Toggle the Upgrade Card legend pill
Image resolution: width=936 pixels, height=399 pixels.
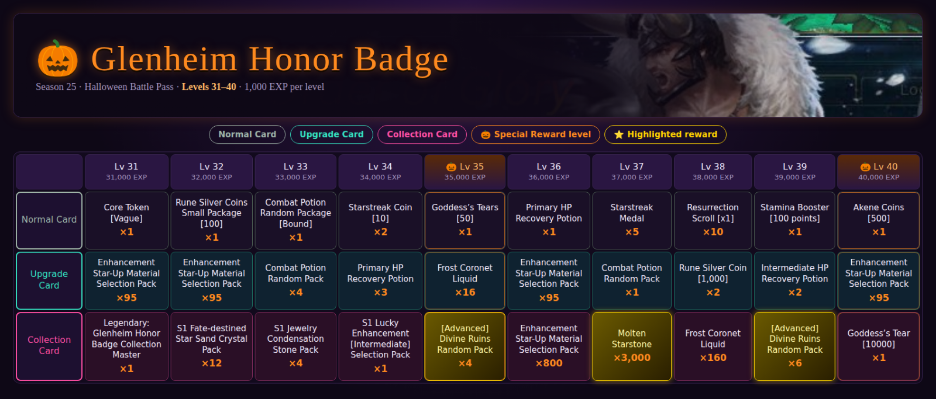(x=331, y=134)
